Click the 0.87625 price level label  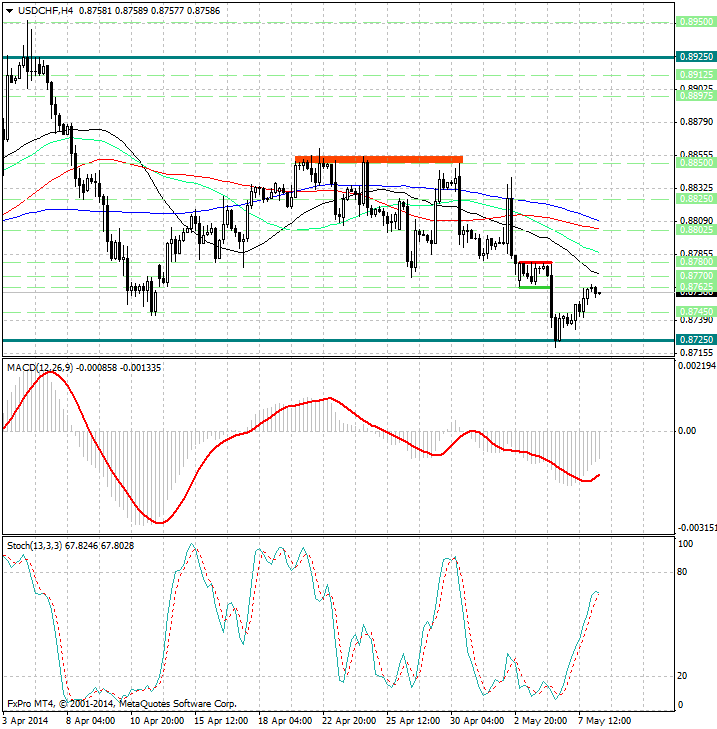(x=697, y=286)
